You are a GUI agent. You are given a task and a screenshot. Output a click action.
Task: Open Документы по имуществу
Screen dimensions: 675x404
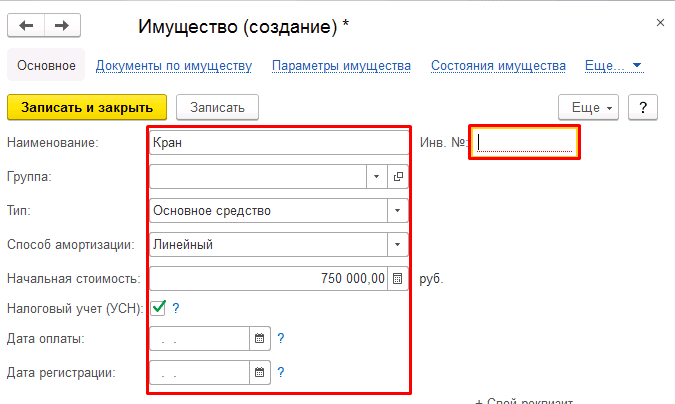(173, 65)
